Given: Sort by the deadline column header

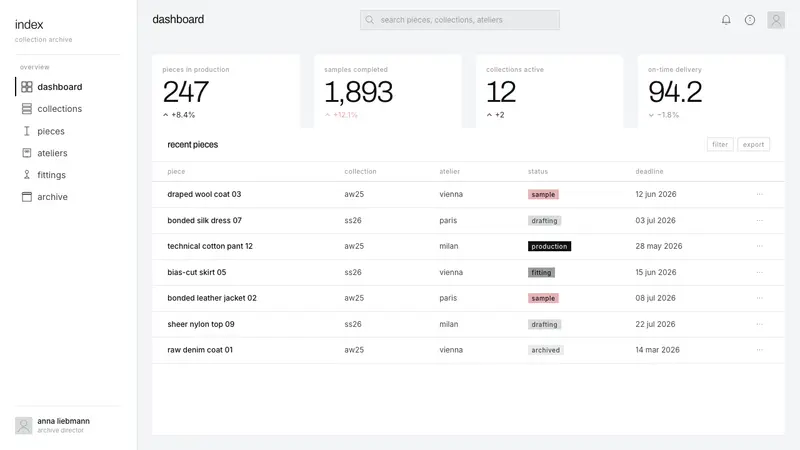Looking at the screenshot, I should 649,171.
